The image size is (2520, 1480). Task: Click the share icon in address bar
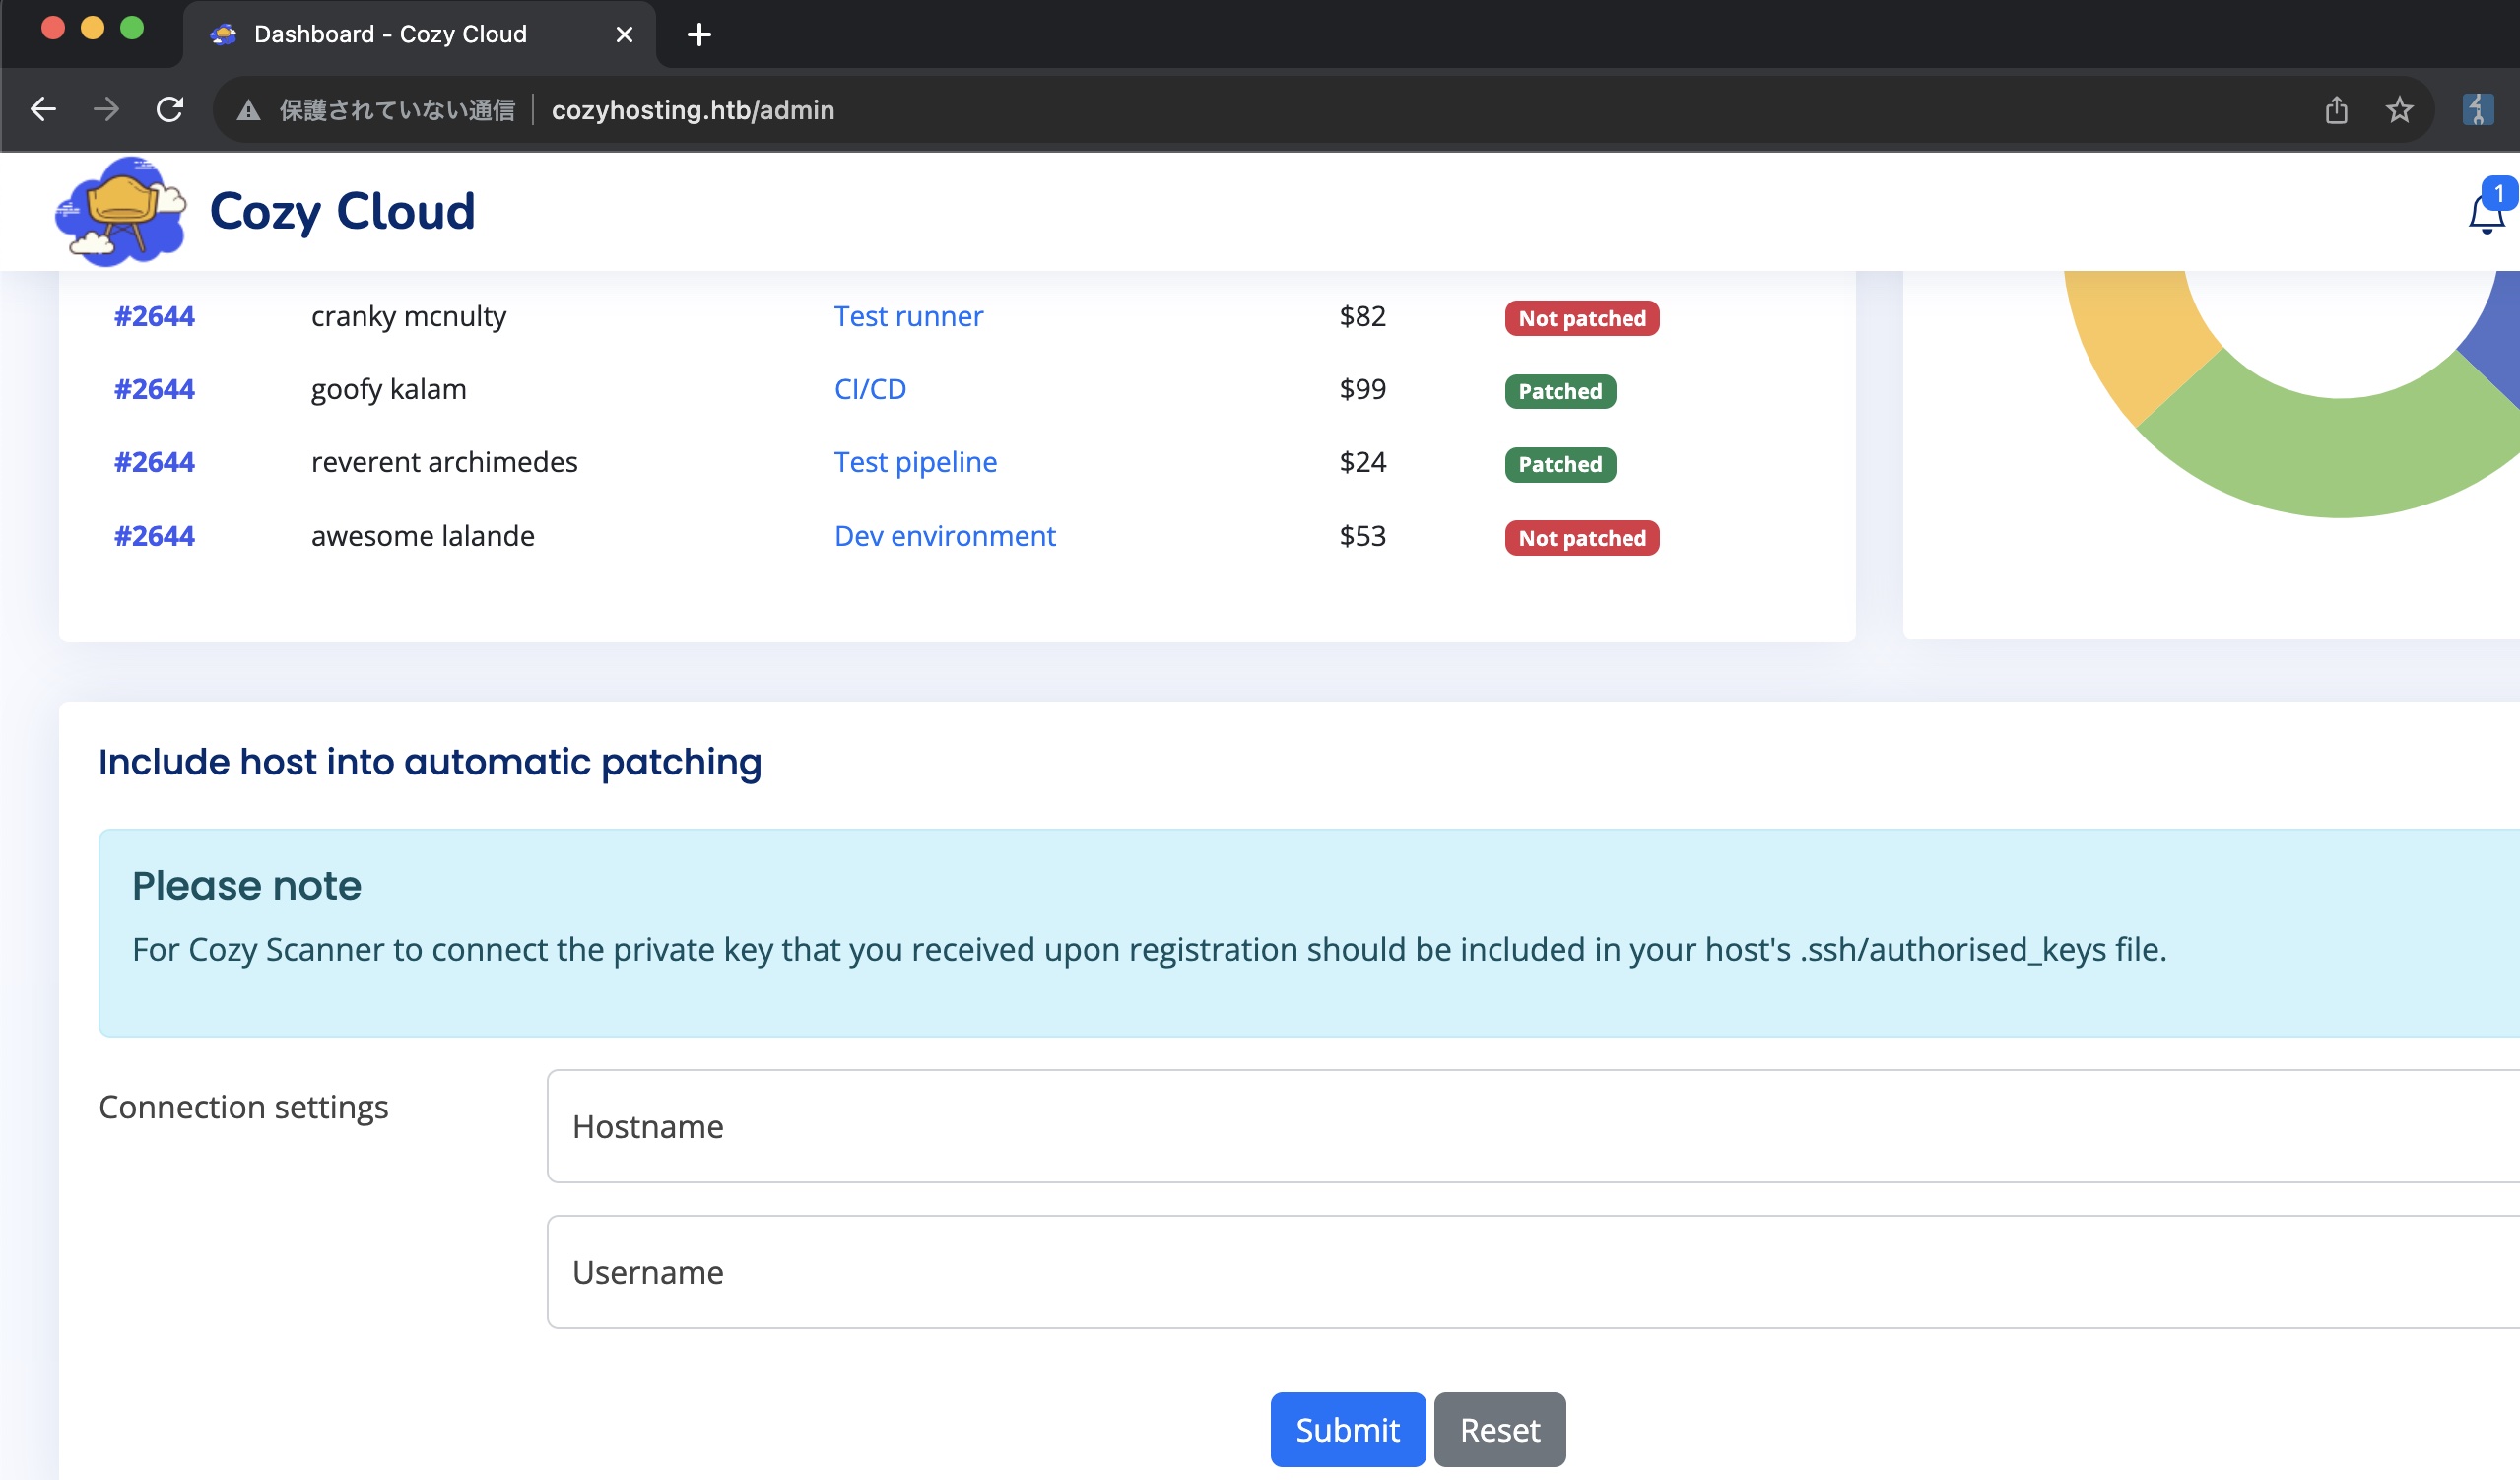click(2336, 109)
